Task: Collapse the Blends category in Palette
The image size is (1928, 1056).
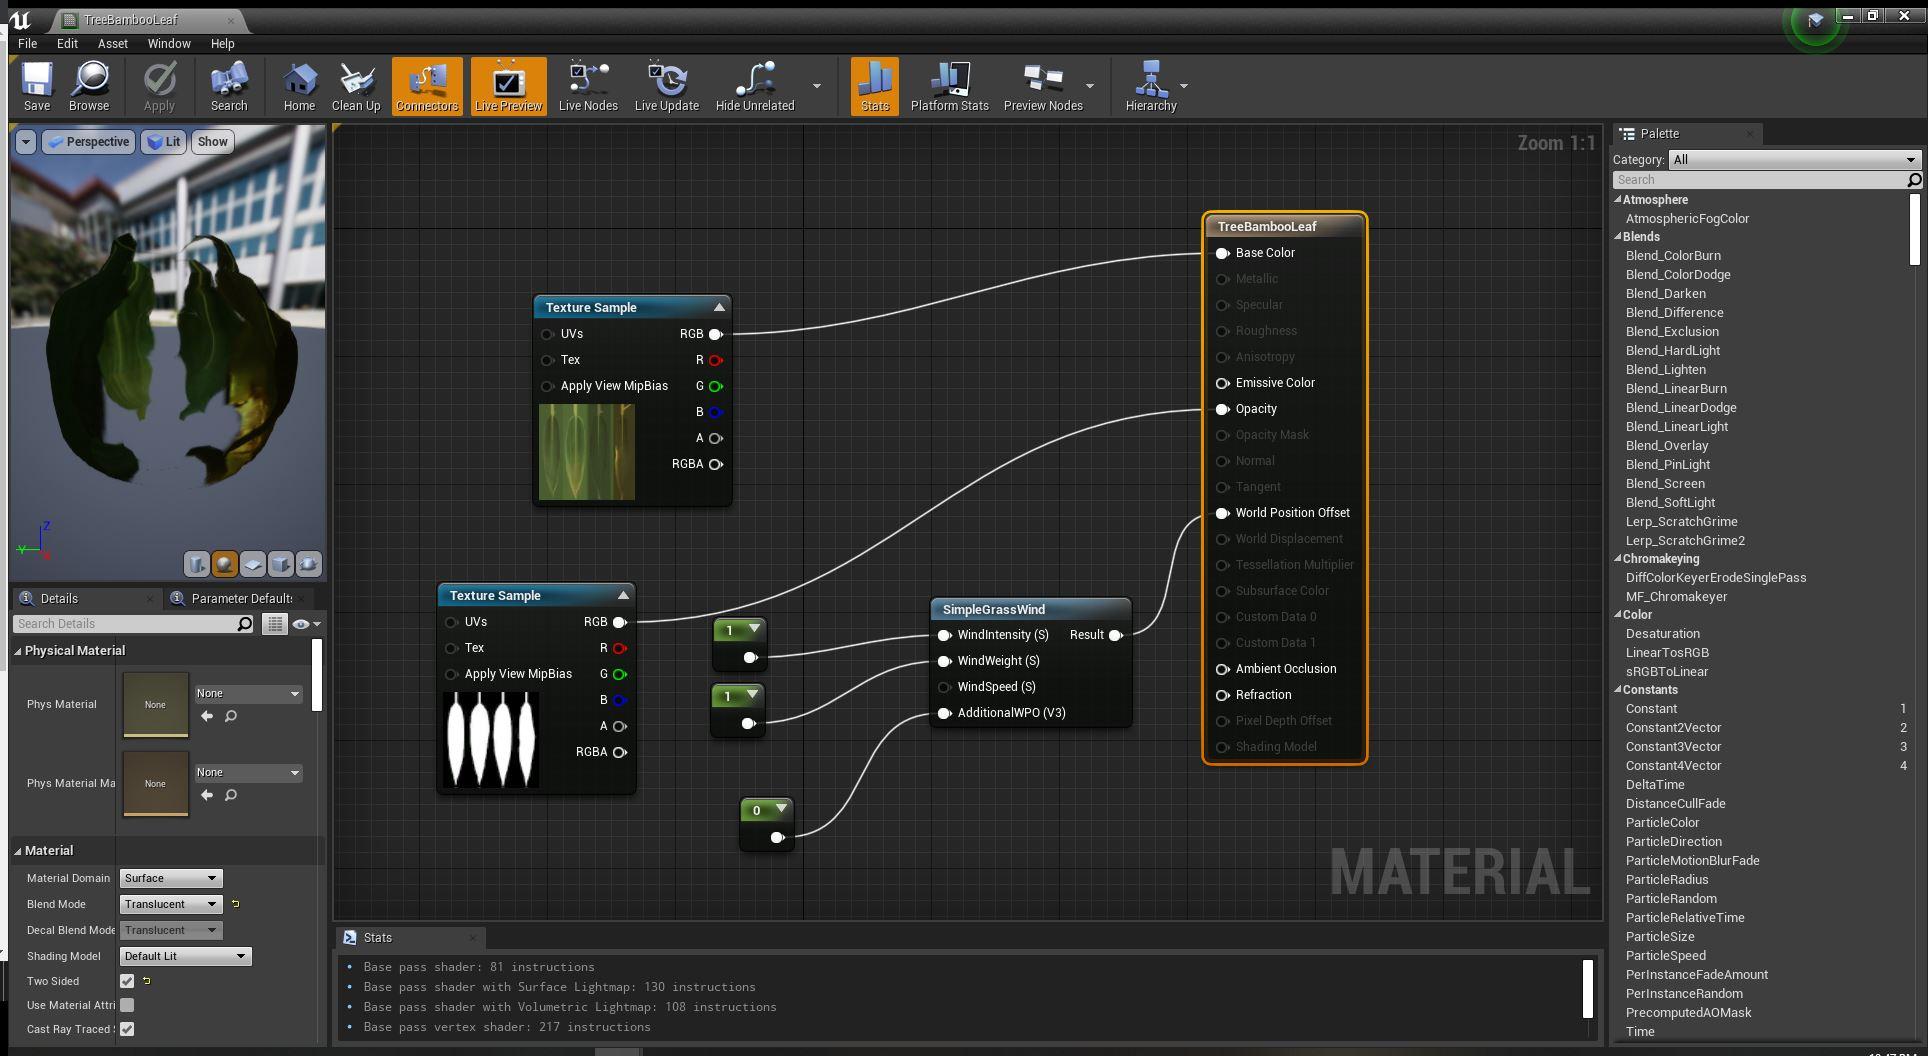Action: point(1618,237)
